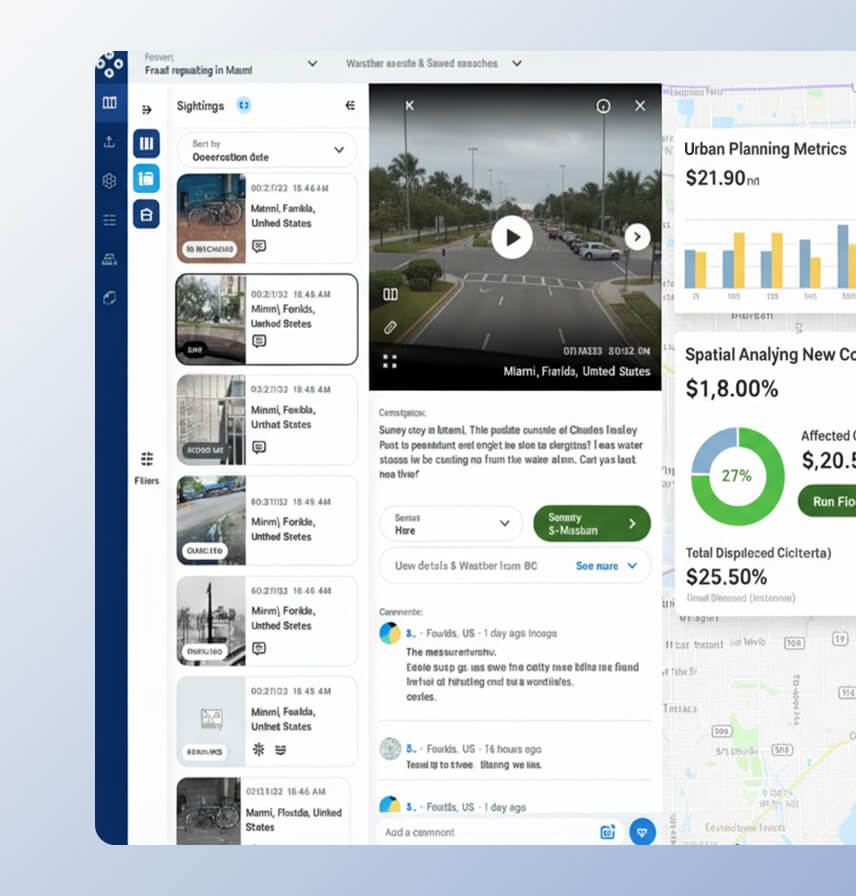Viewport: 856px width, 896px height.
Task: Click the blue send comment button
Action: pyautogui.click(x=641, y=831)
